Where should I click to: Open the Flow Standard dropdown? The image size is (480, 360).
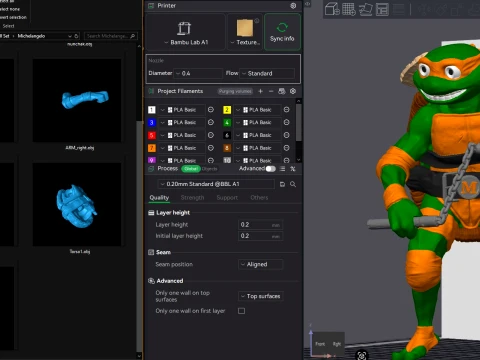(268, 73)
